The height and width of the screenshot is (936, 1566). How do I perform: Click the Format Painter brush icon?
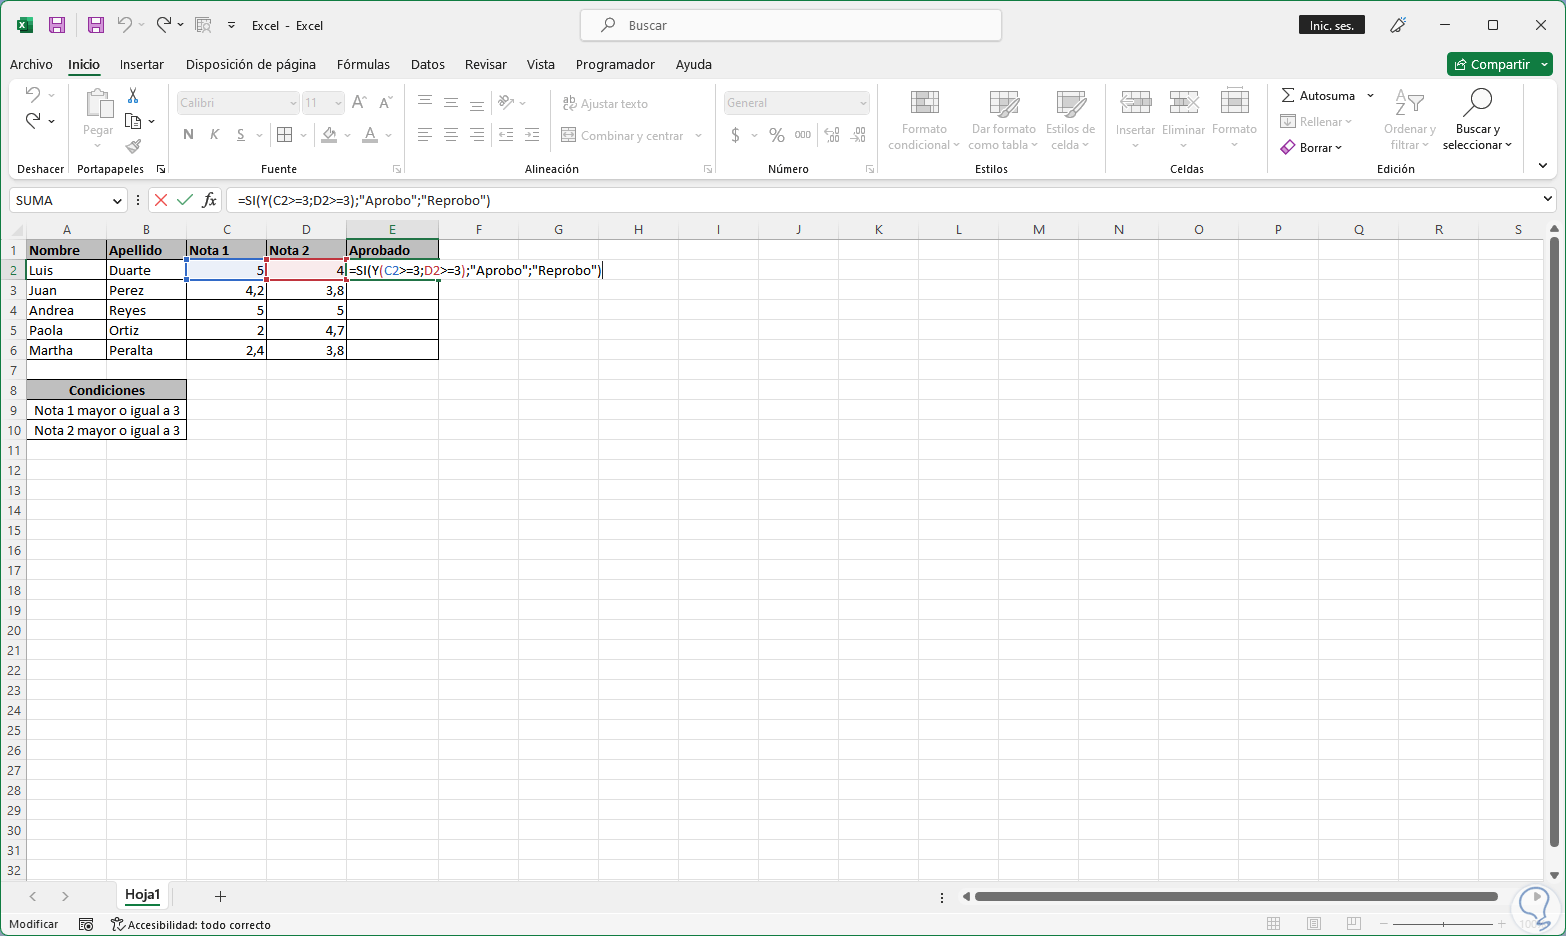pyautogui.click(x=133, y=146)
